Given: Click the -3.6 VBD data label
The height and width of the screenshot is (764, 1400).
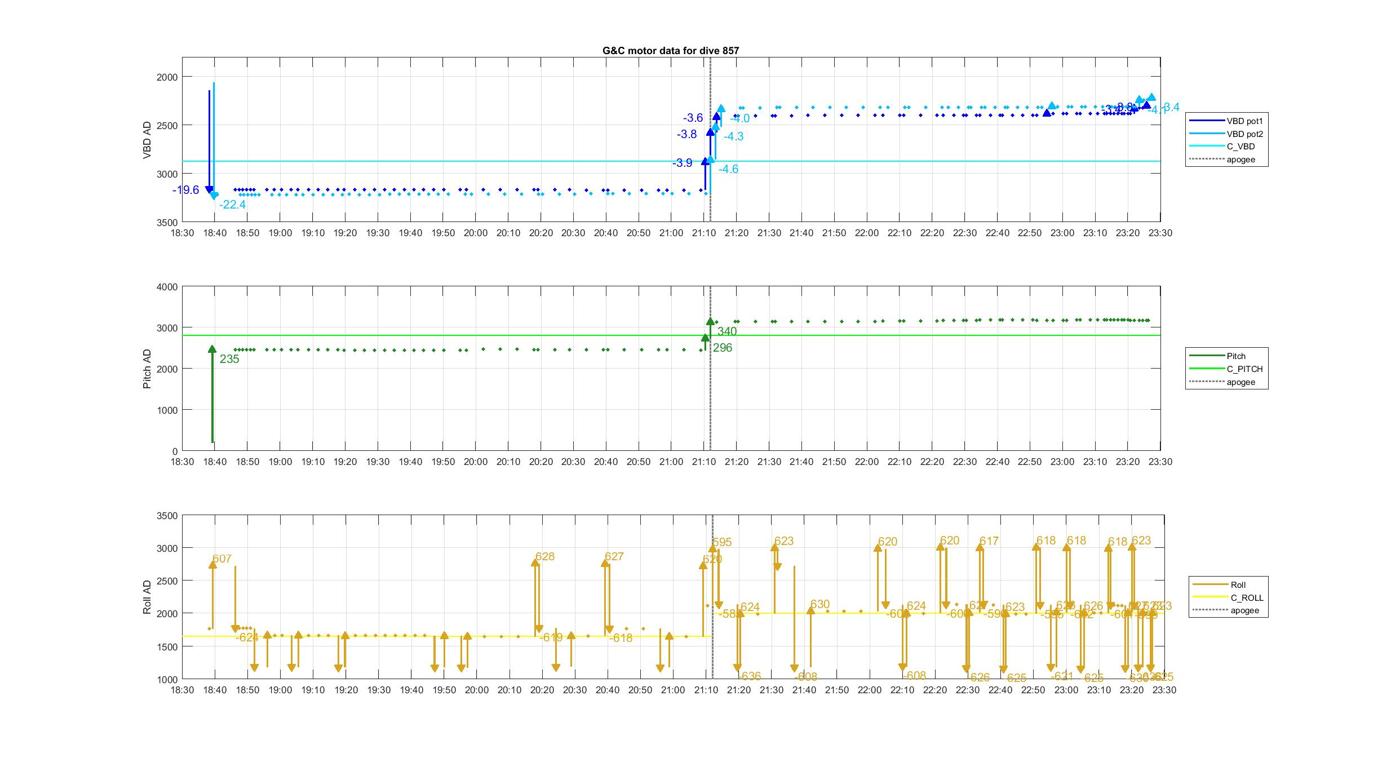Looking at the screenshot, I should (x=693, y=118).
